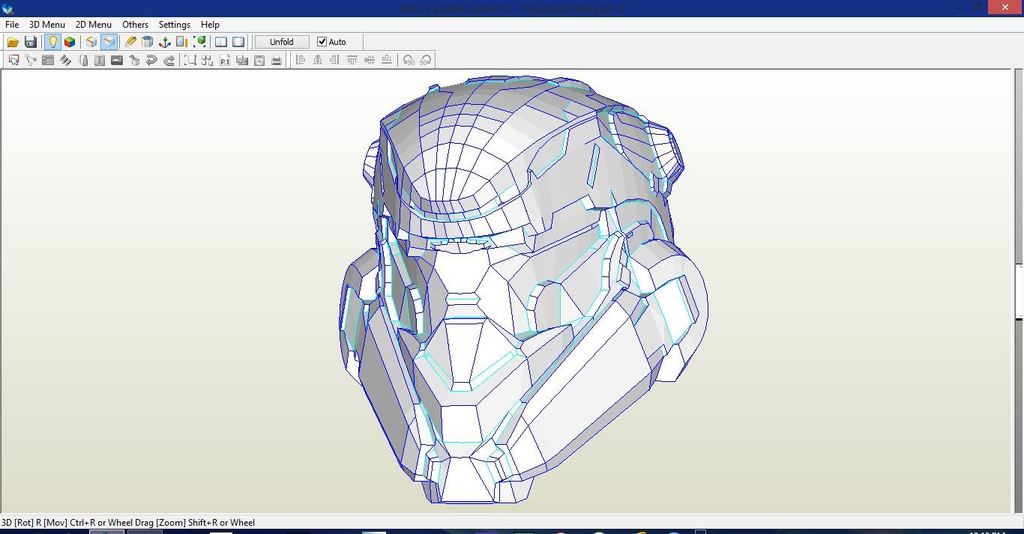Click the undo arrow icon
Image resolution: width=1024 pixels, height=534 pixels.
[152, 60]
